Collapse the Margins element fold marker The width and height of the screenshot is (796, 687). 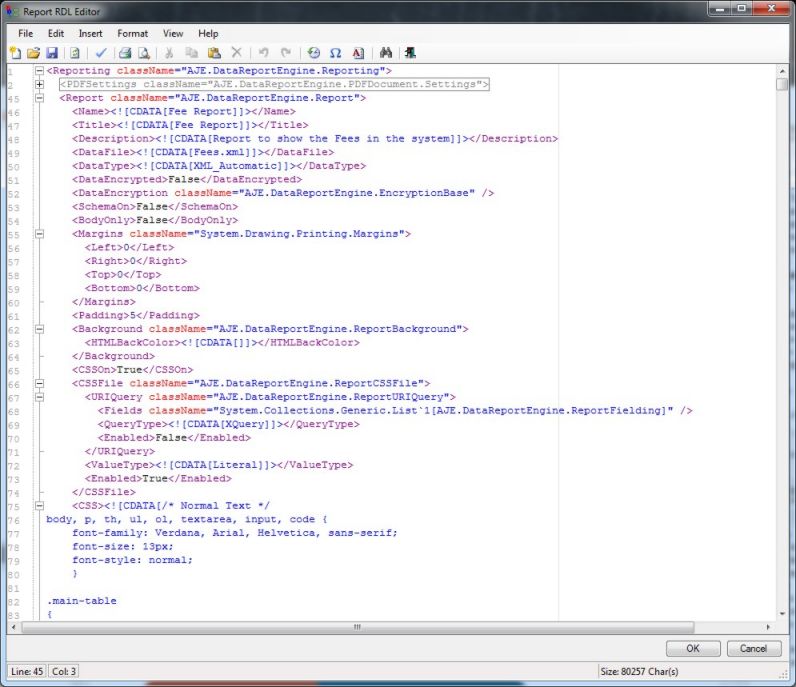[x=39, y=234]
